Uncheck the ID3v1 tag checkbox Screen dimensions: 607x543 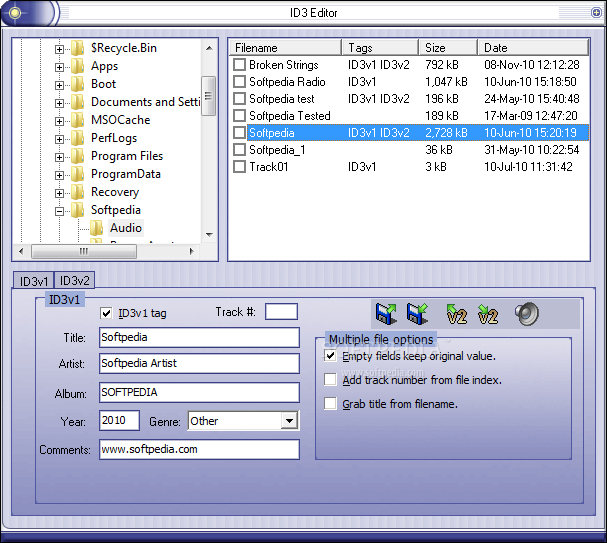click(106, 313)
